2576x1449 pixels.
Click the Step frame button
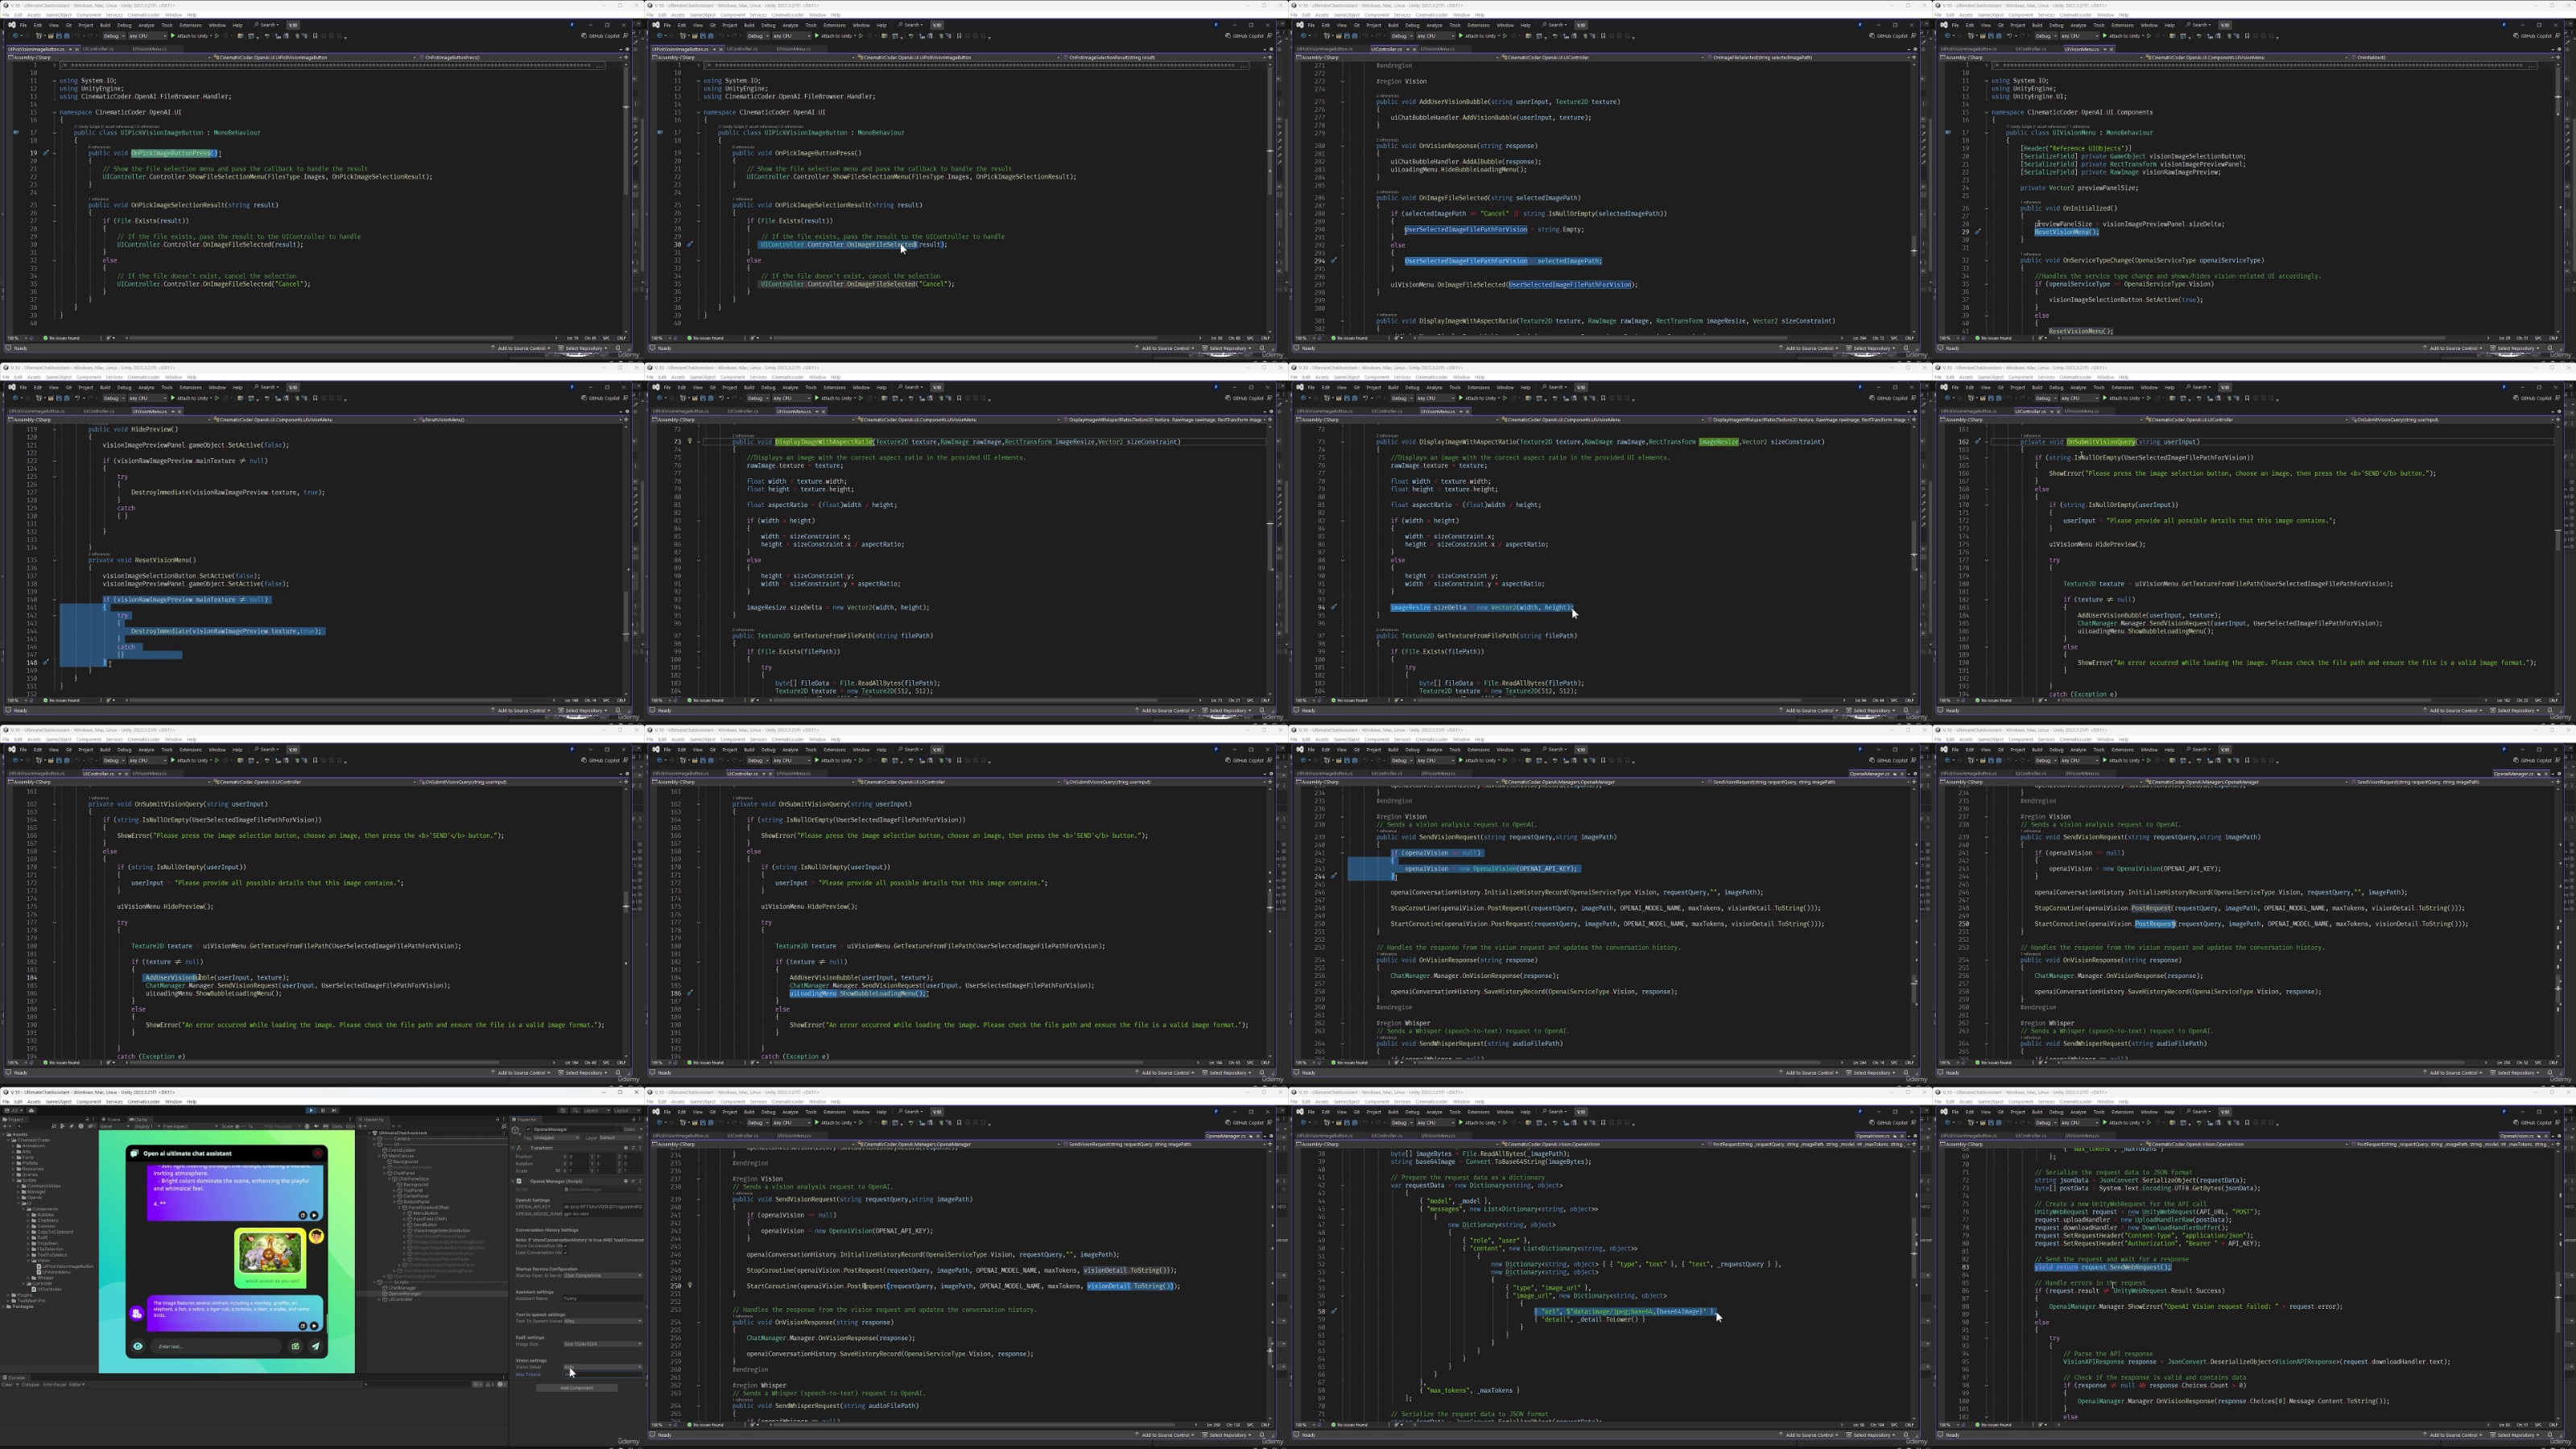click(x=334, y=1111)
